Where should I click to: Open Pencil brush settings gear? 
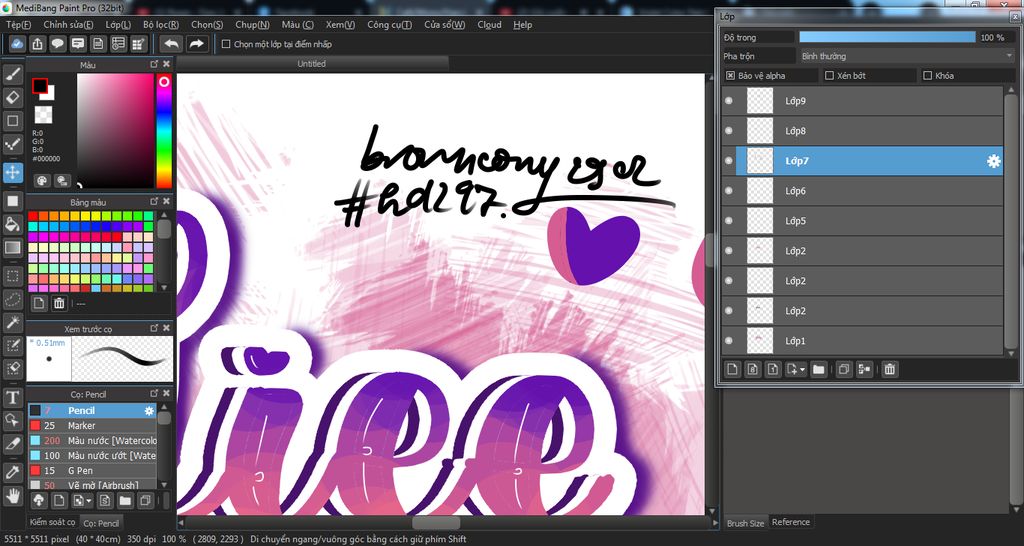(150, 411)
